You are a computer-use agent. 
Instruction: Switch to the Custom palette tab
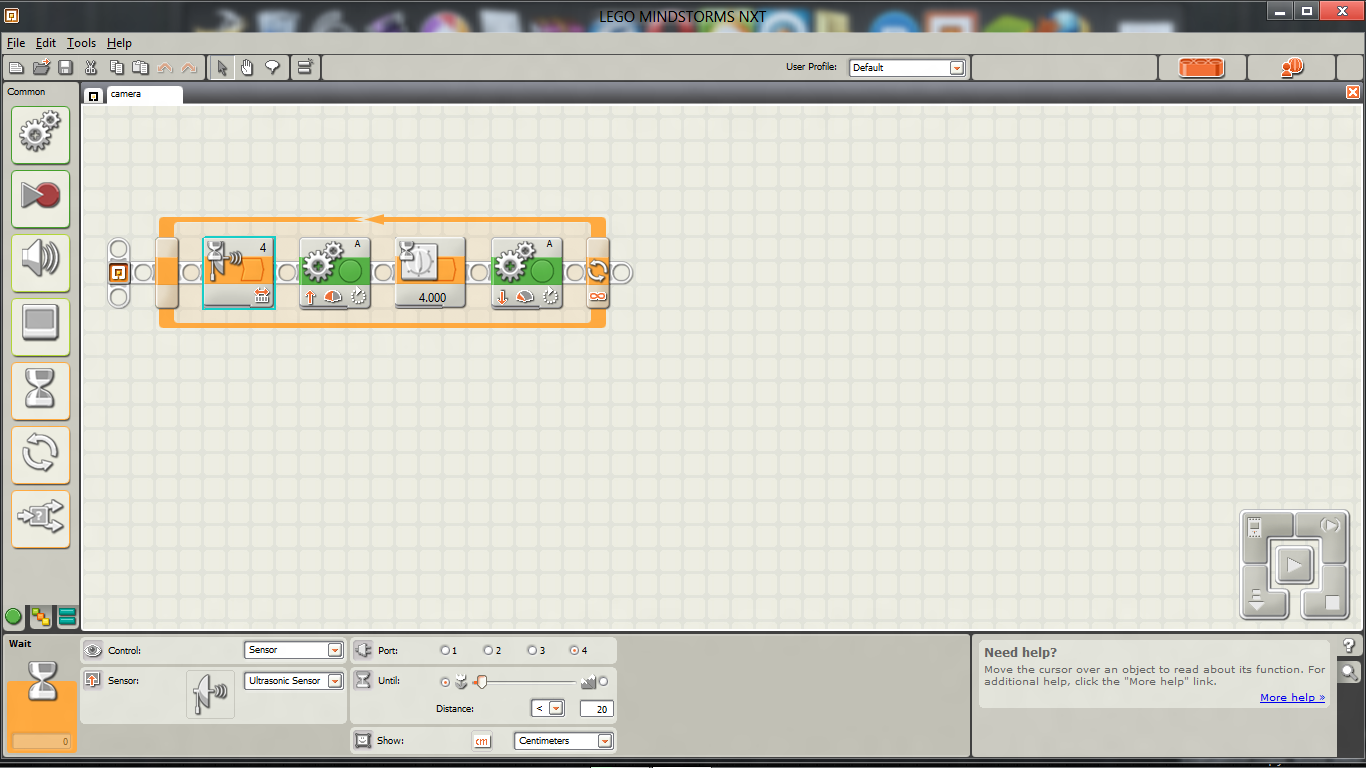coord(67,617)
